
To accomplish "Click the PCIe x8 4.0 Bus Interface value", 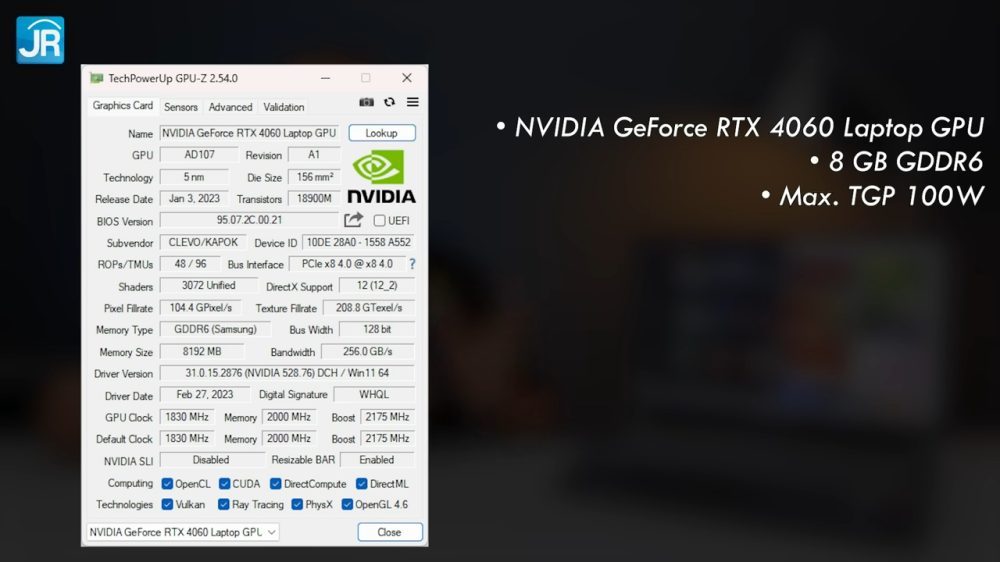I will [x=347, y=264].
